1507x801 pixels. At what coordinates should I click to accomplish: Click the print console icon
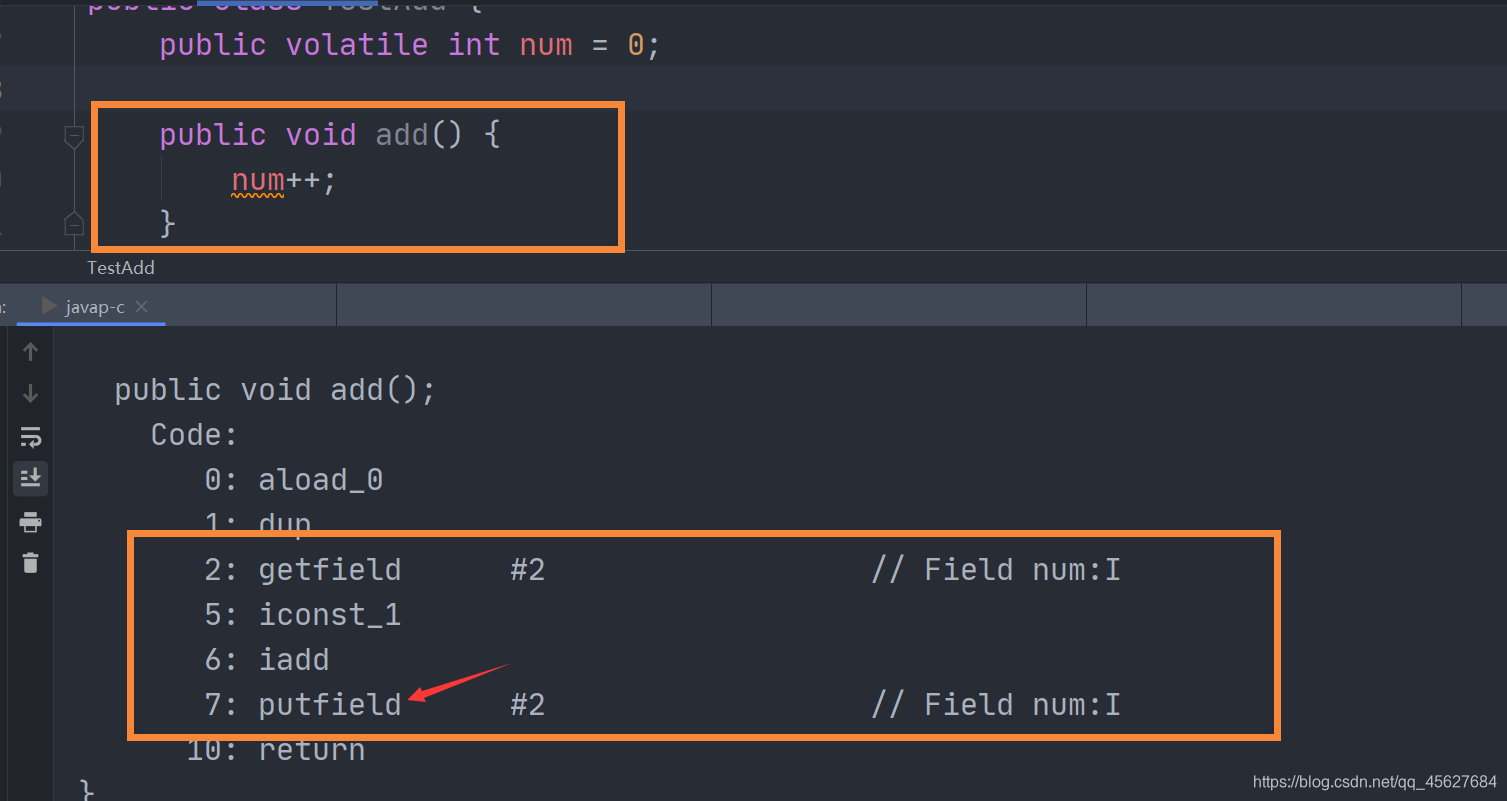coord(30,522)
